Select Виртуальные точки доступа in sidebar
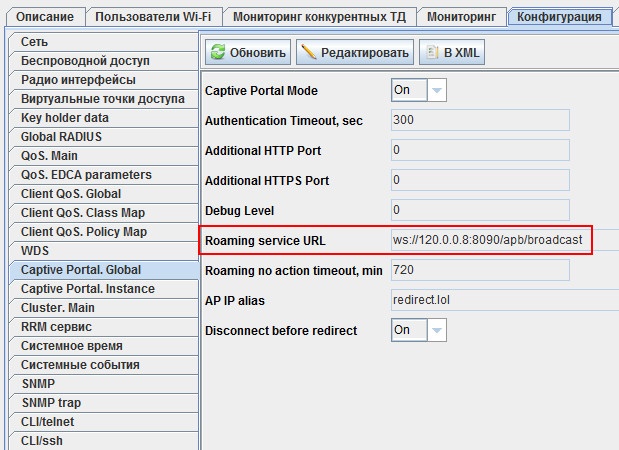The width and height of the screenshot is (619, 450). (102, 99)
